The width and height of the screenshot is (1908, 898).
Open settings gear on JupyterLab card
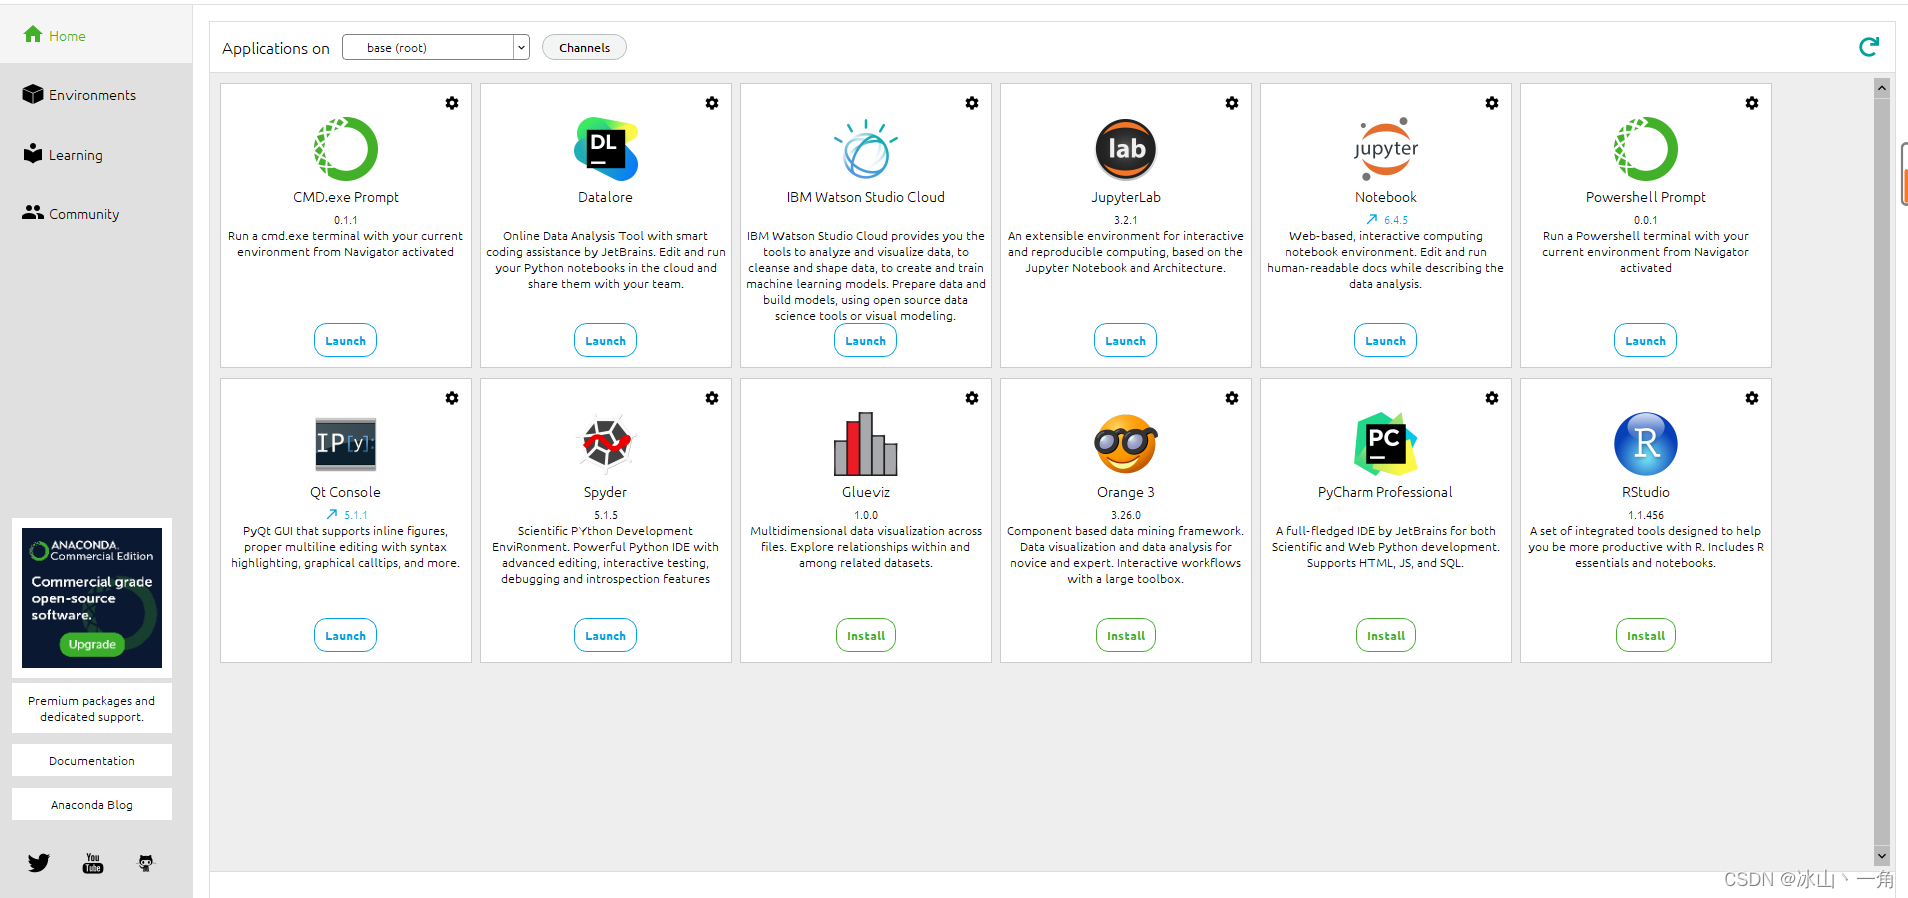1232,103
